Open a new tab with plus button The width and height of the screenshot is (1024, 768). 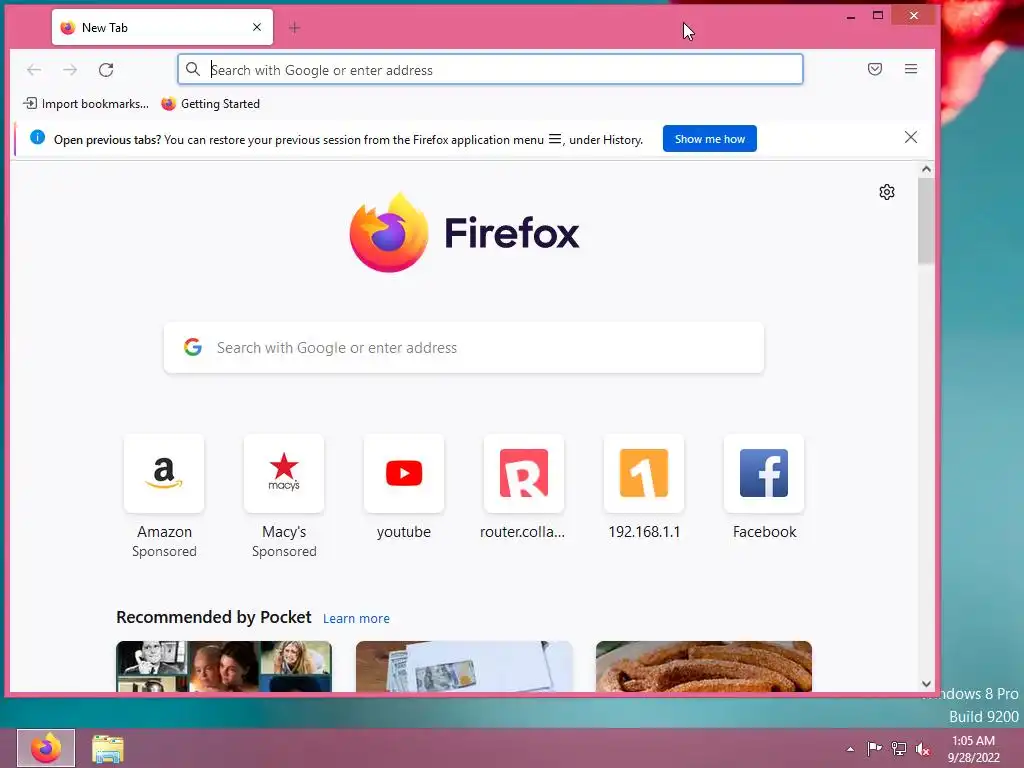(295, 27)
